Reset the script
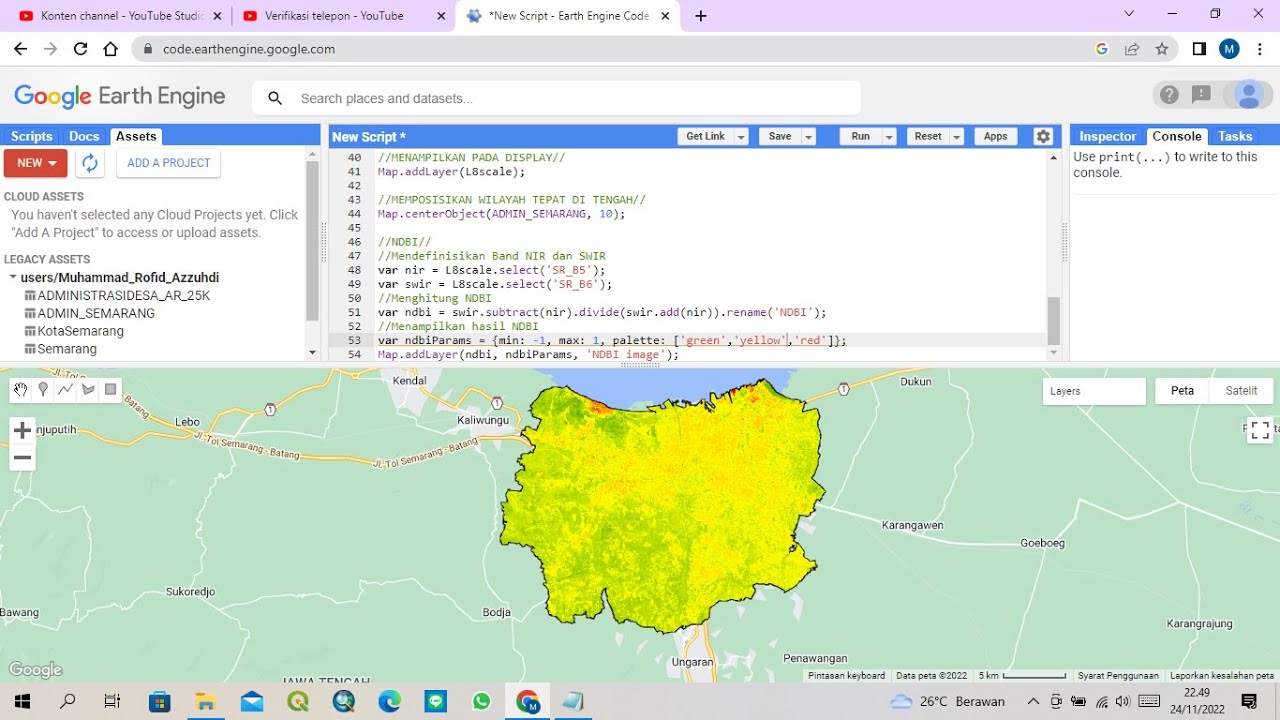1280x720 pixels. 928,137
